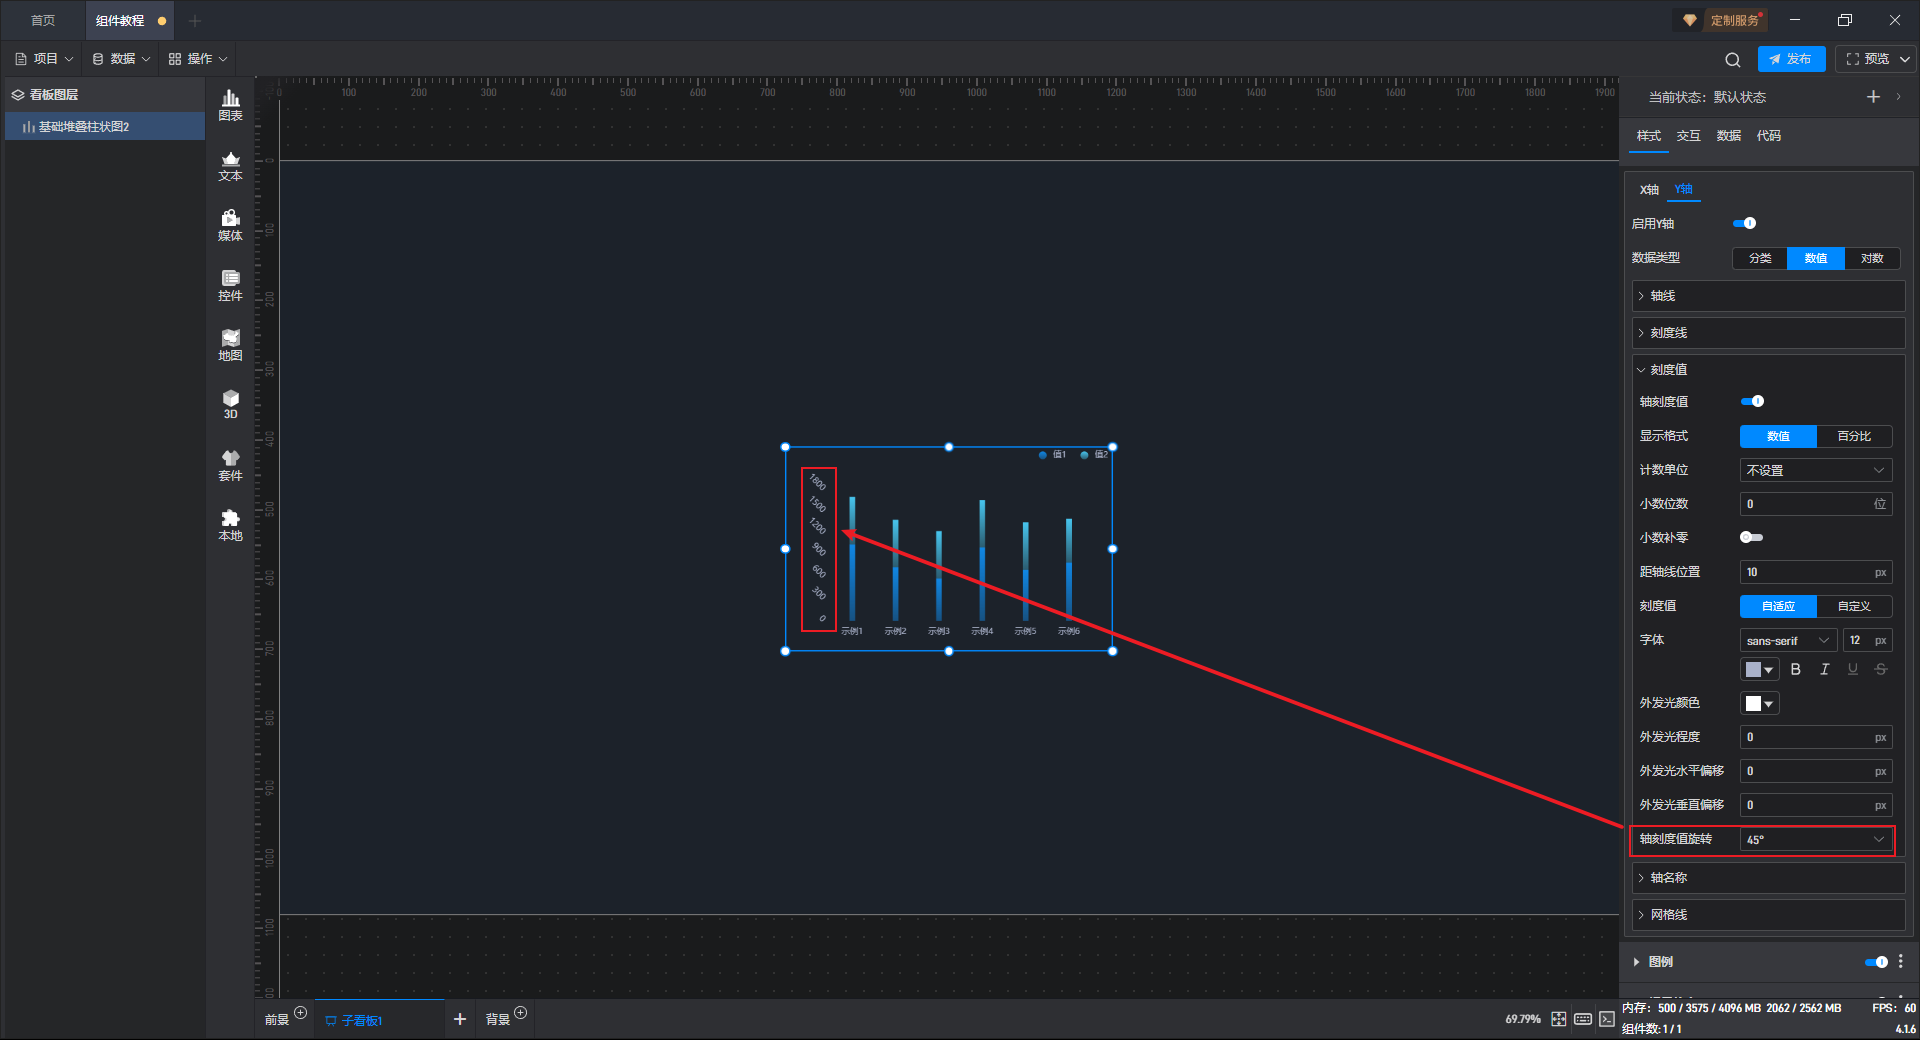Open the 控件 (controls) component category
Viewport: 1920px width, 1040px height.
point(230,285)
